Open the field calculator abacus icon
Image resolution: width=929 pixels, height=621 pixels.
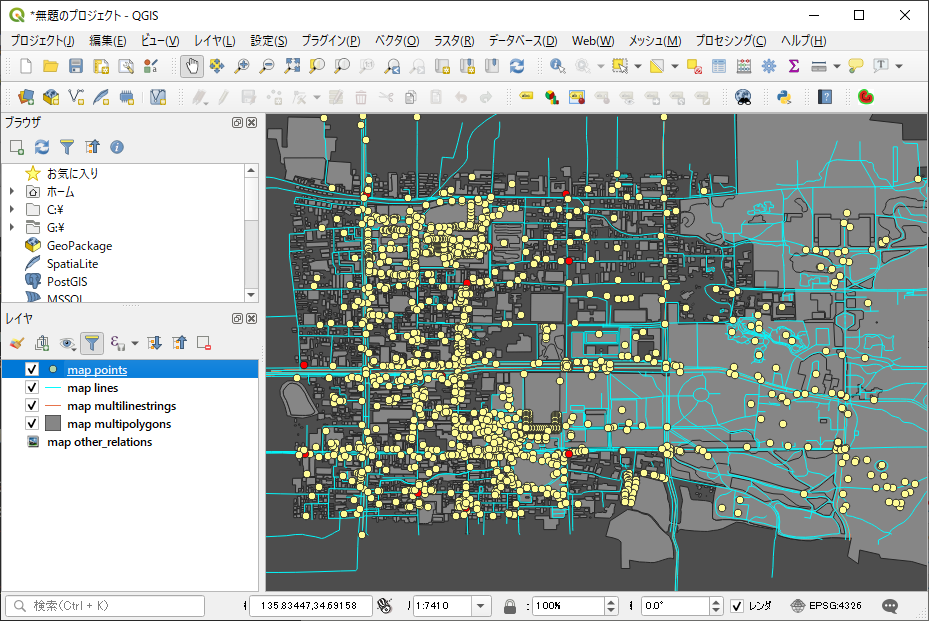click(x=744, y=66)
